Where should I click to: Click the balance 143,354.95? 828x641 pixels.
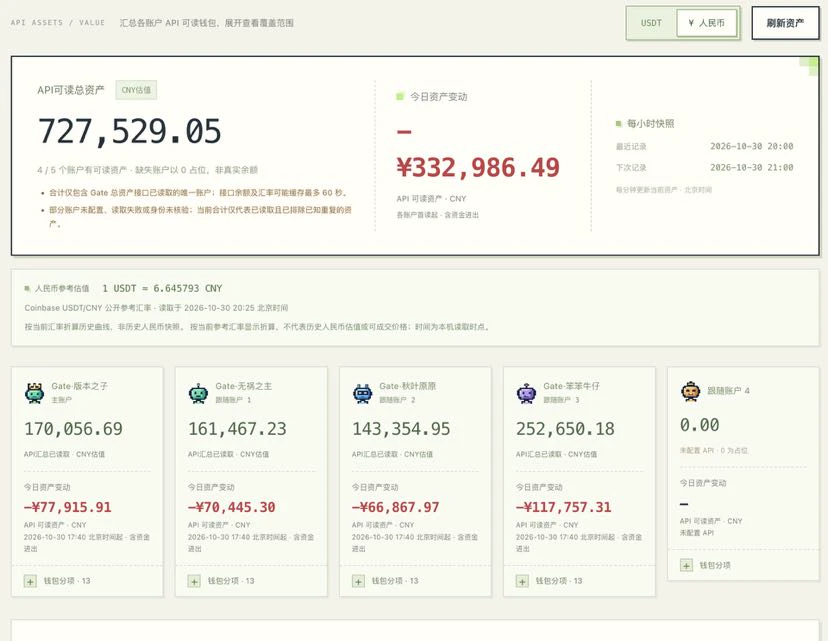401,429
